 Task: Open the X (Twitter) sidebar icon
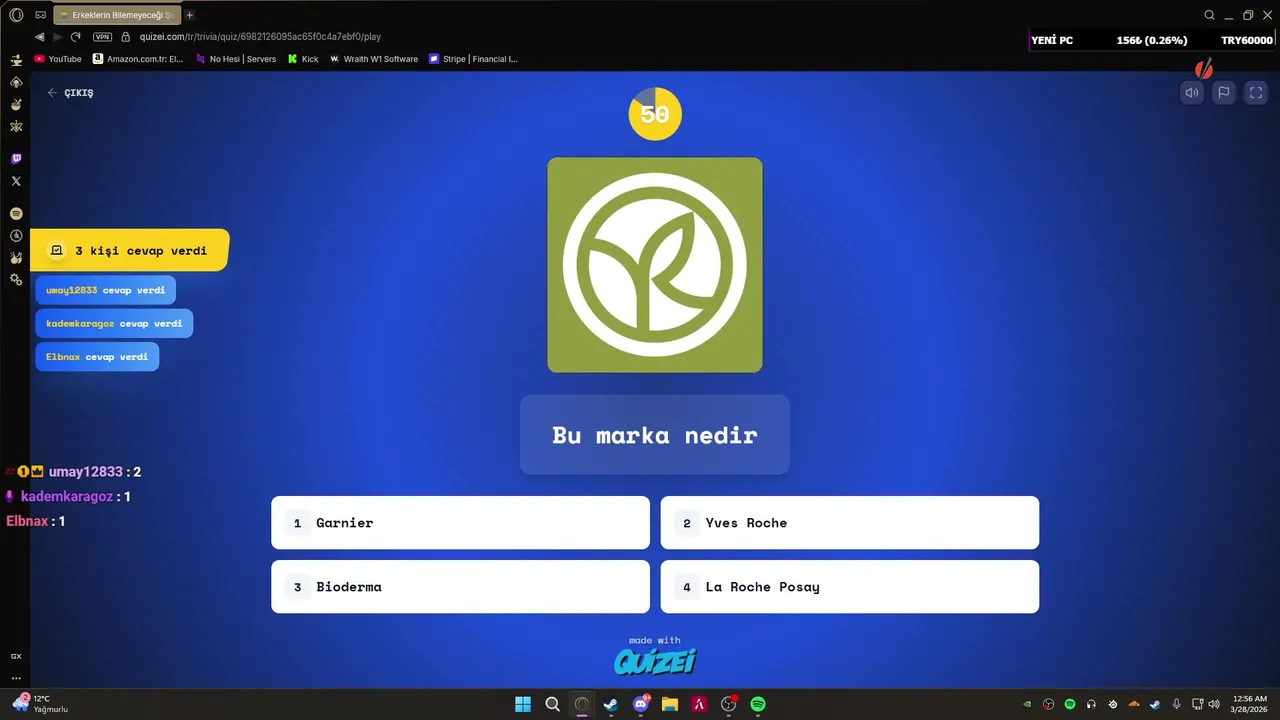pos(16,181)
